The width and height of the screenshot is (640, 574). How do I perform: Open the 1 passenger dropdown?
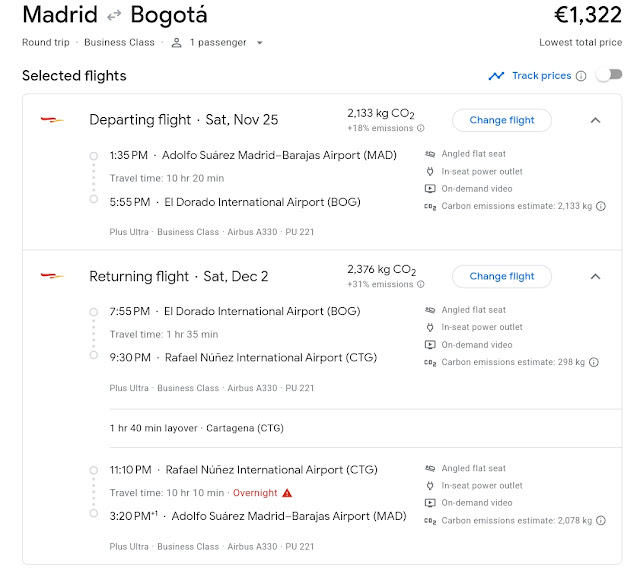pos(216,43)
